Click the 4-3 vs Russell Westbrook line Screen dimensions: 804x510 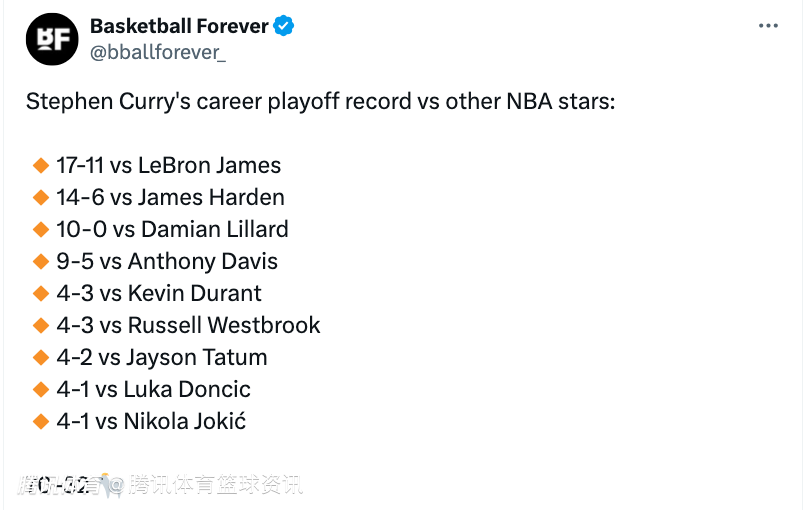tap(188, 325)
